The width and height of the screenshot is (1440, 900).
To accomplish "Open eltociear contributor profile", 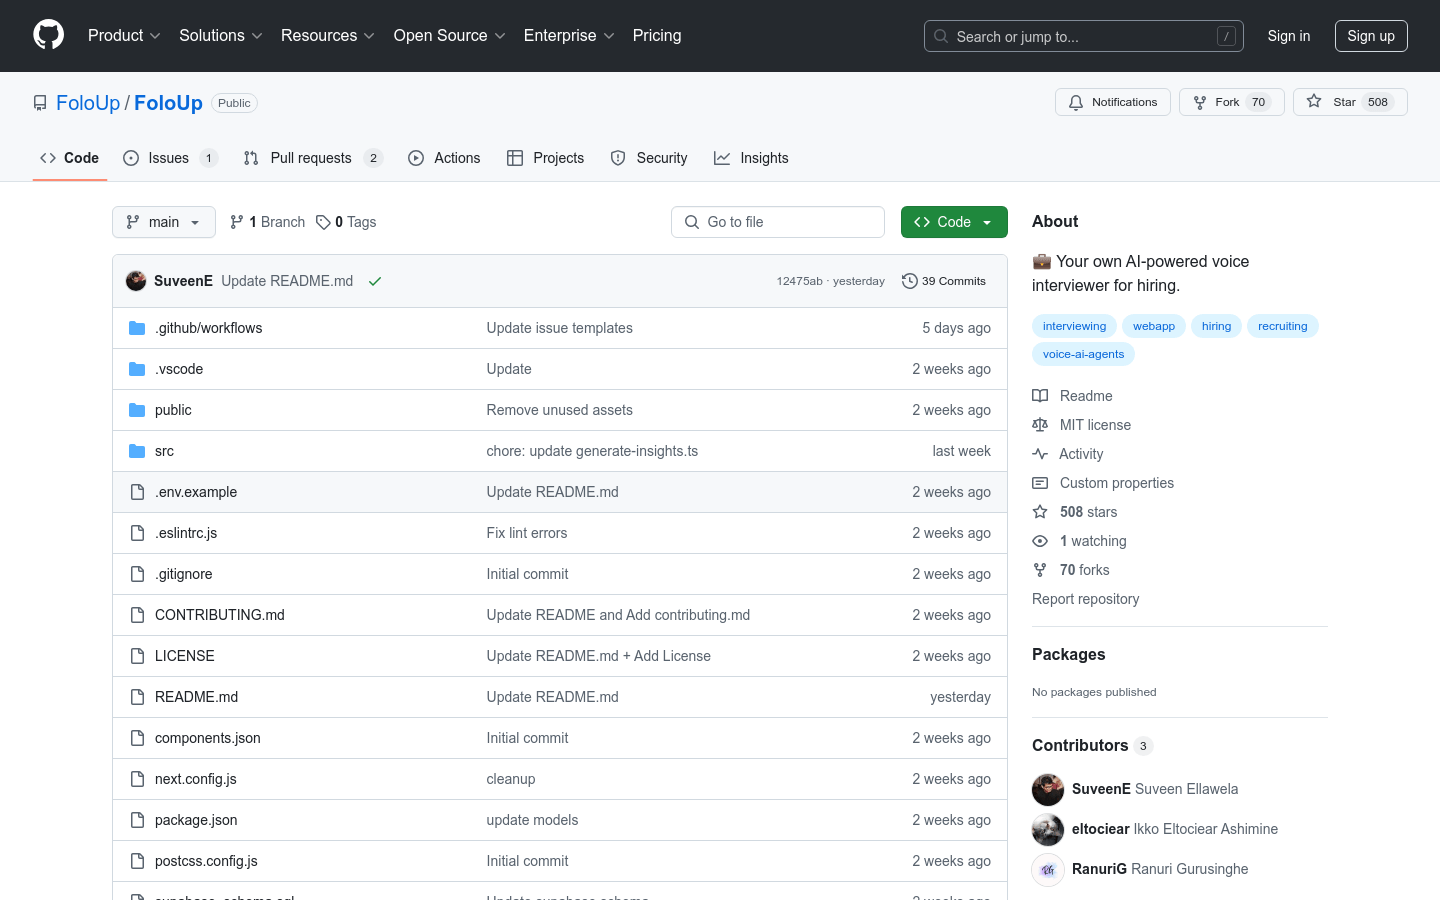I will click(1100, 829).
